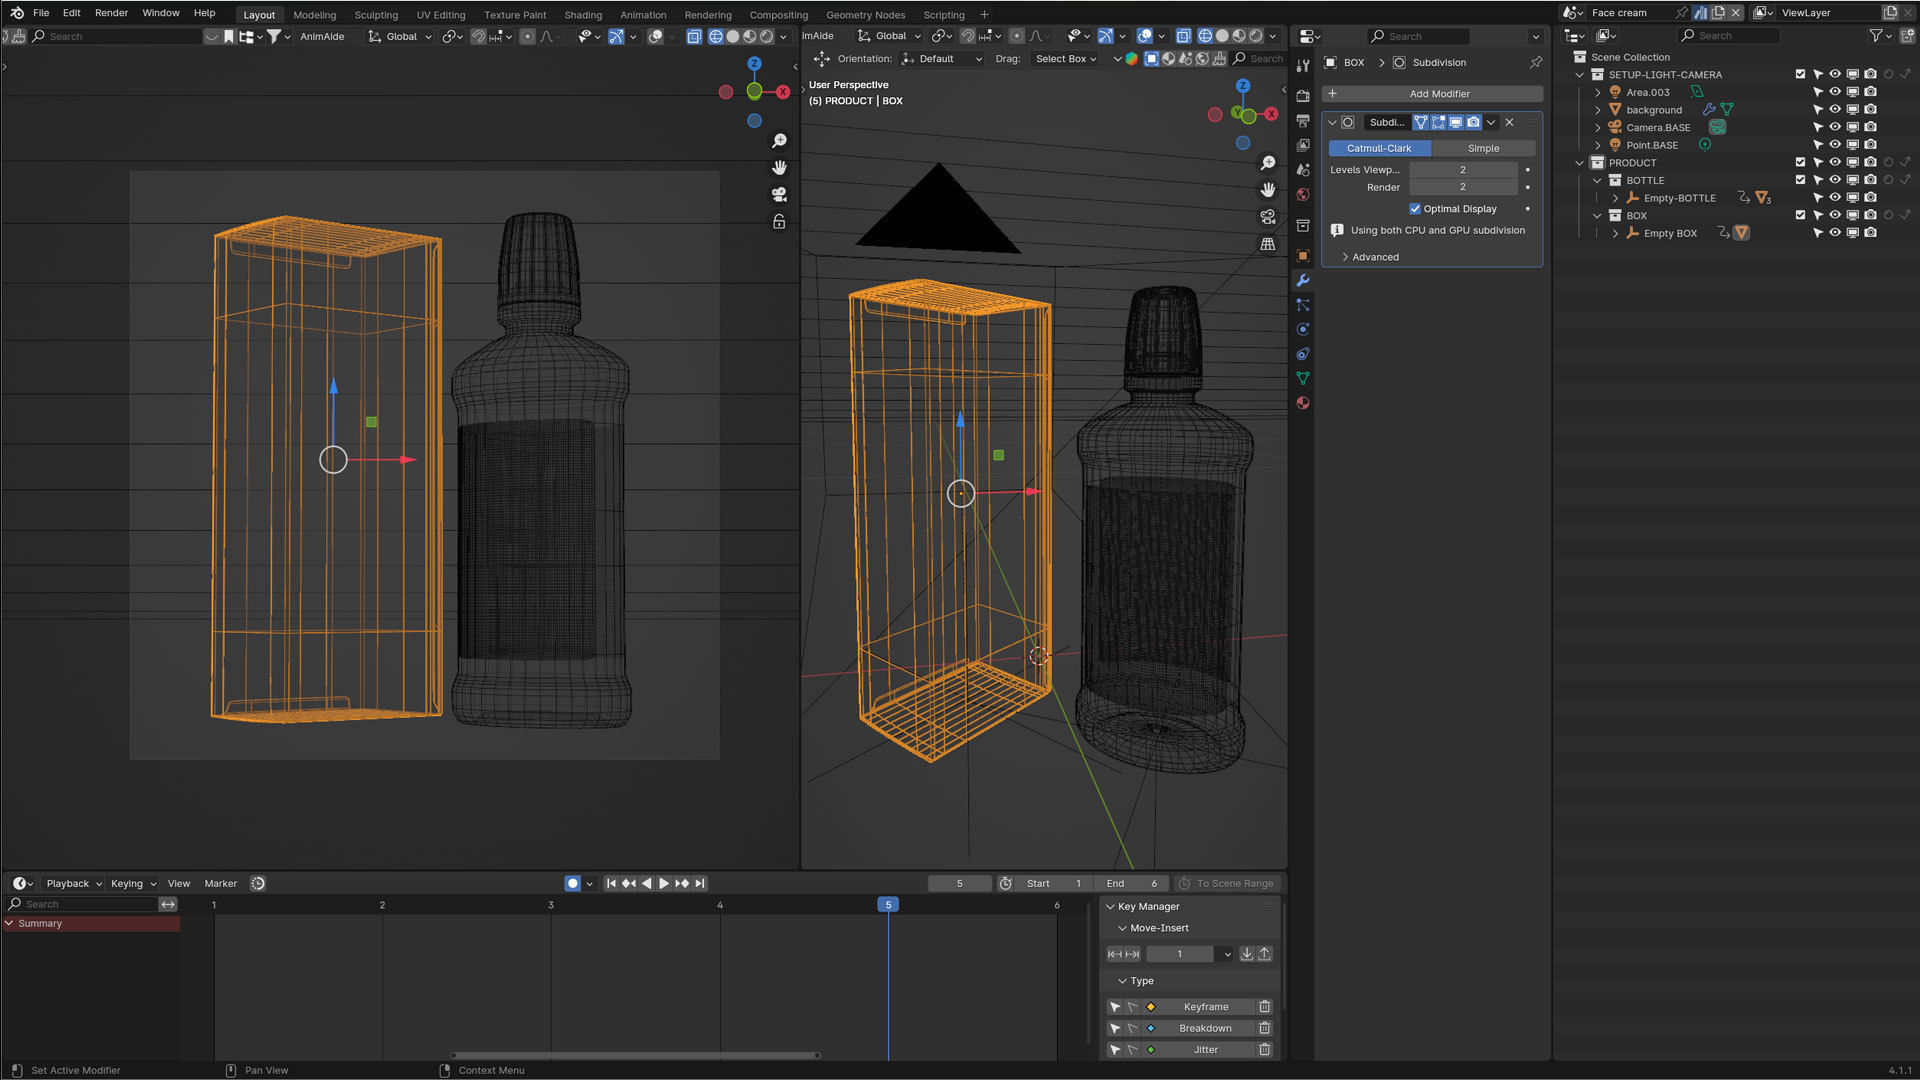The height and width of the screenshot is (1080, 1920).
Task: Switch to orthographic grid icon in right viewport
Action: tap(1268, 244)
